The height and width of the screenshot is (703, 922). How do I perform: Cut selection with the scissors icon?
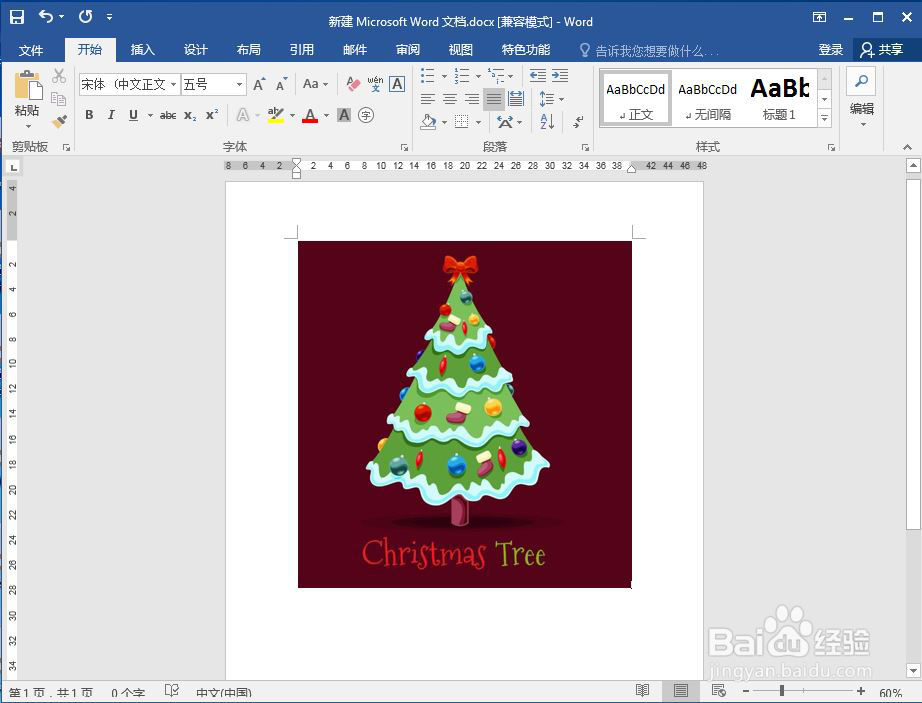coord(58,76)
